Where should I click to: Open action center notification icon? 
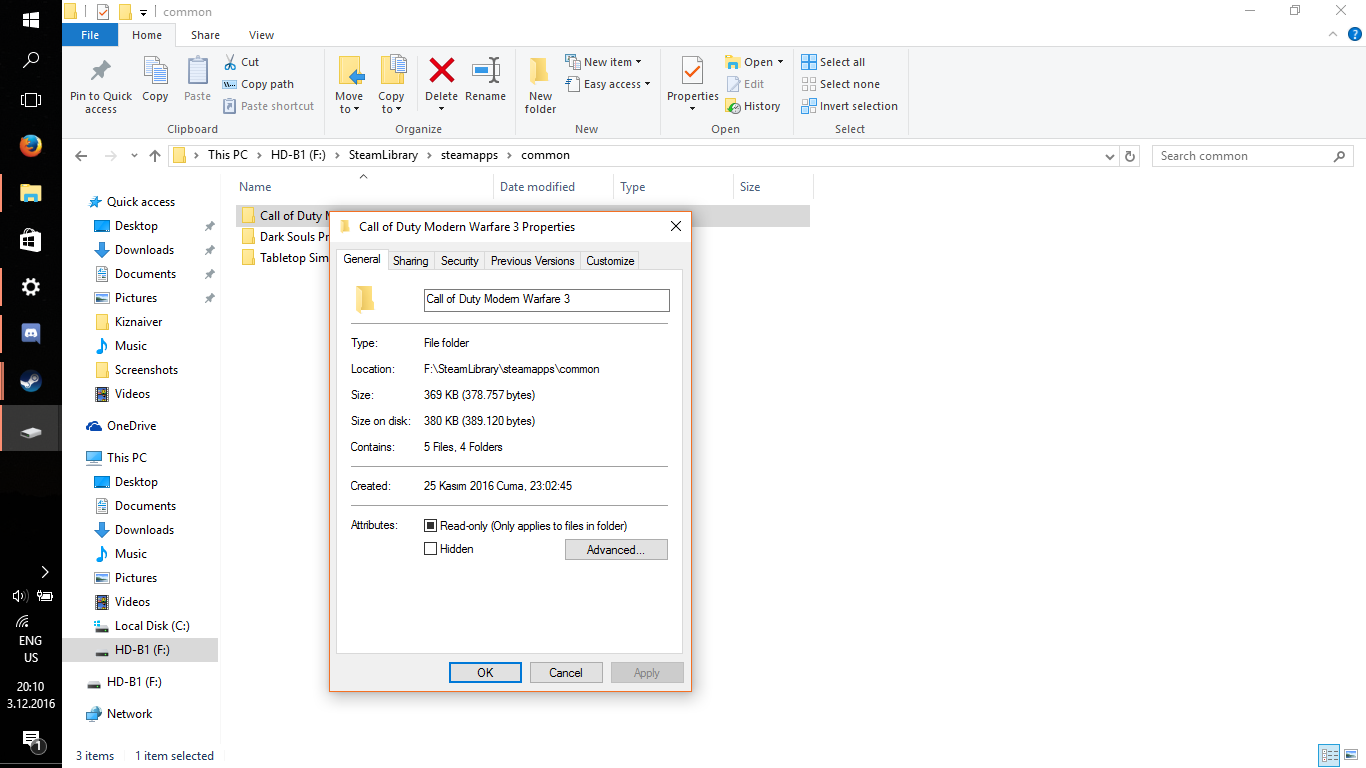pyautogui.click(x=31, y=740)
